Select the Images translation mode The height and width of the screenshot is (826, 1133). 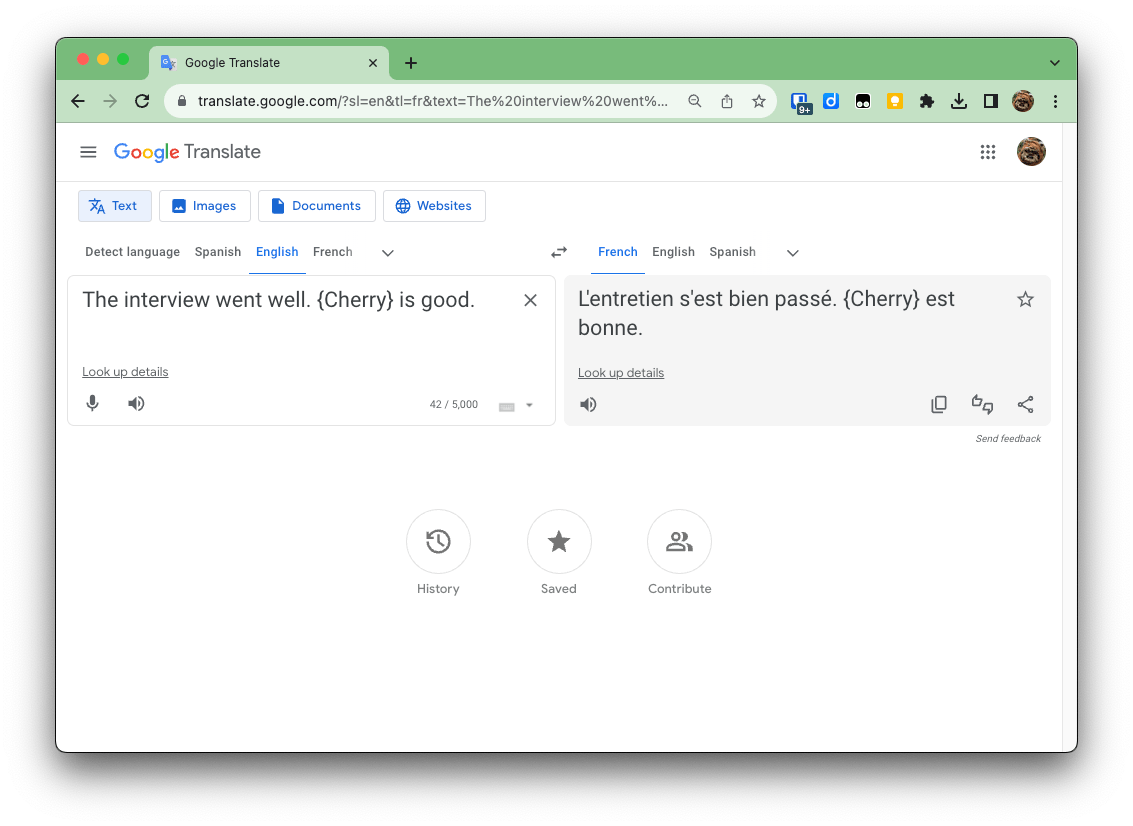(x=204, y=206)
